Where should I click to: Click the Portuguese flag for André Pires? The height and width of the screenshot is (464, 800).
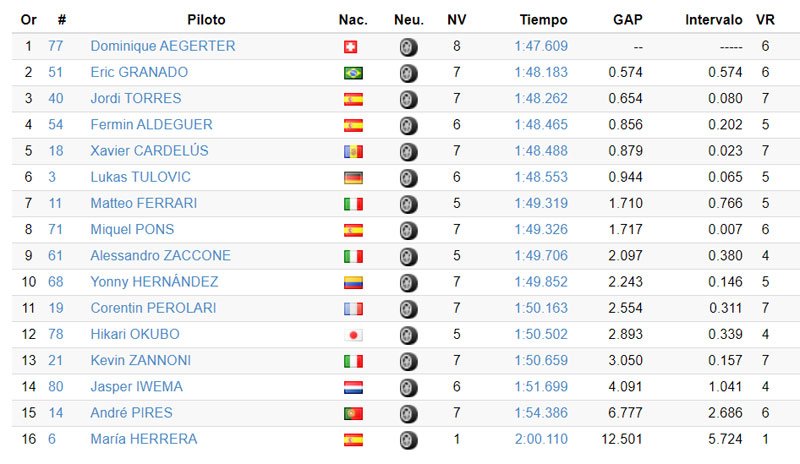353,413
